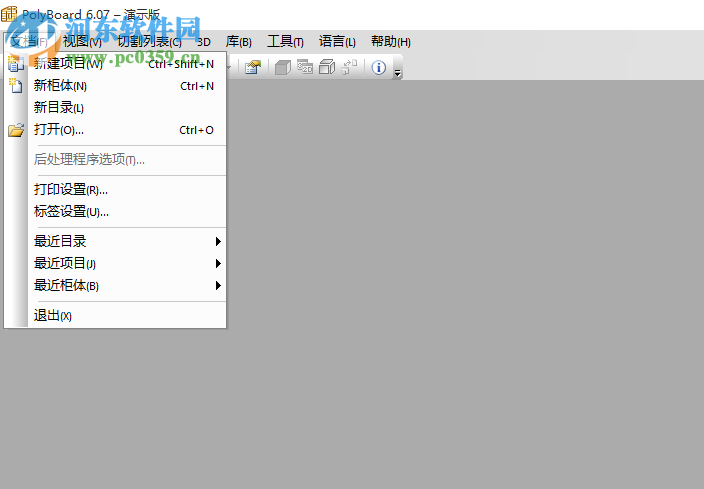The height and width of the screenshot is (489, 704).
Task: Expand the 最近柜体(B) submenu
Action: [x=115, y=286]
